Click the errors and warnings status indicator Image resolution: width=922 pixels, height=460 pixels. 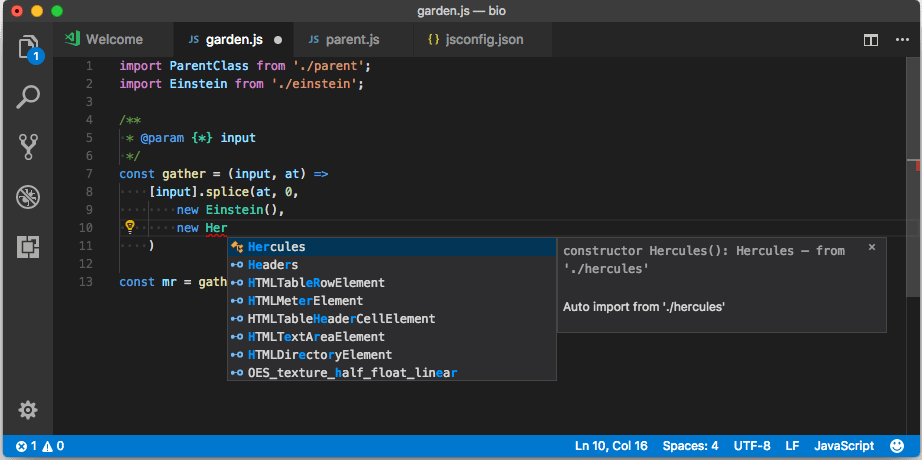(41, 446)
